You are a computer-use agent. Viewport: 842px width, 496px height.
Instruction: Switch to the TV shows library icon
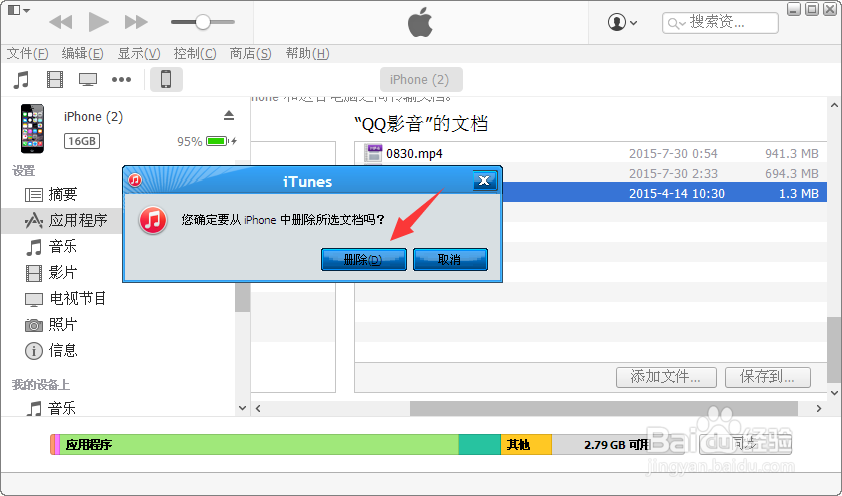click(88, 80)
